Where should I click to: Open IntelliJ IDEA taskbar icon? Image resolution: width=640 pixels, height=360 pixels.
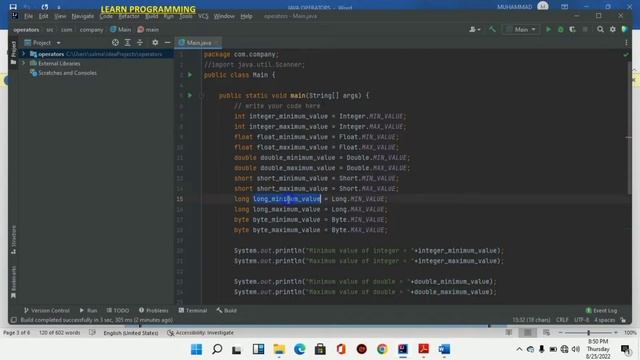(403, 349)
